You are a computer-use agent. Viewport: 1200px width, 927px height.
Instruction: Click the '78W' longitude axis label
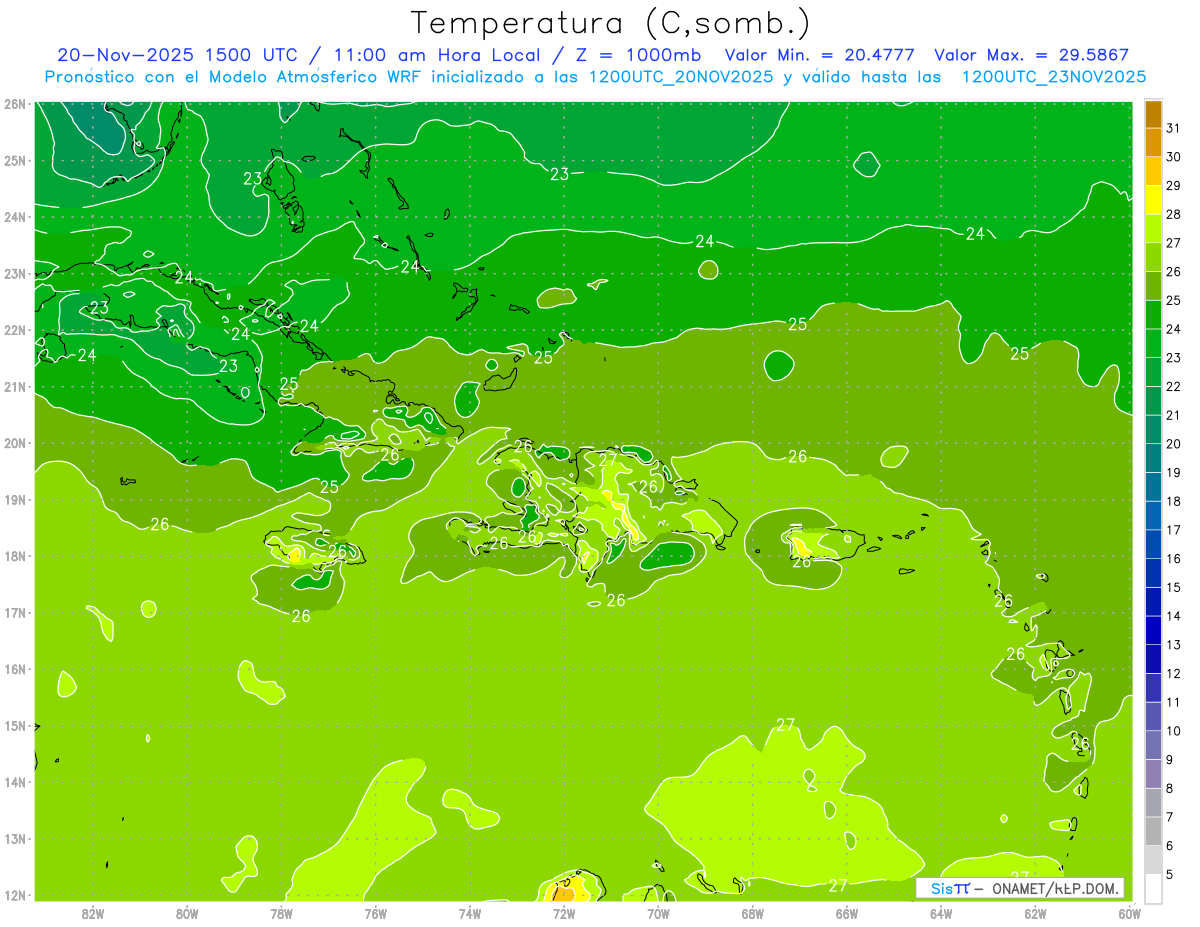point(281,913)
